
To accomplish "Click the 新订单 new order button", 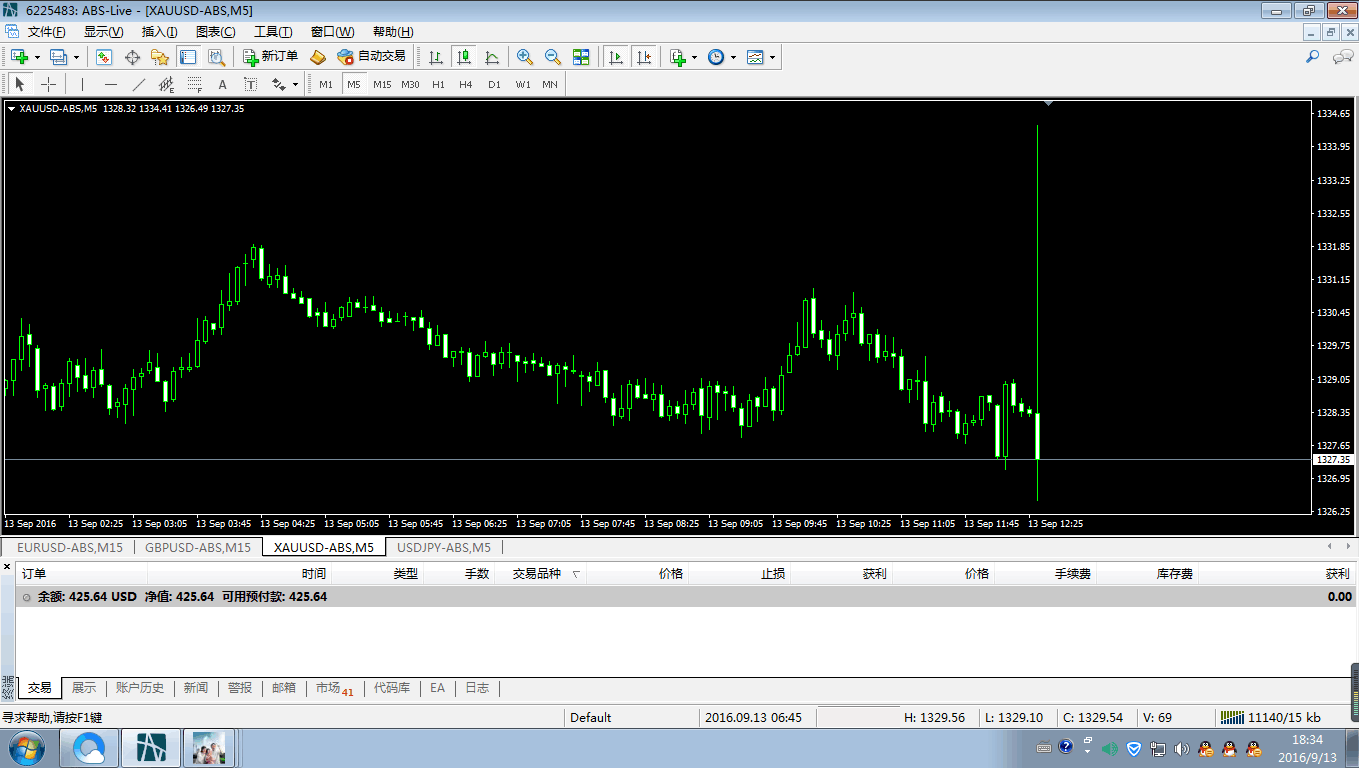I will point(270,57).
